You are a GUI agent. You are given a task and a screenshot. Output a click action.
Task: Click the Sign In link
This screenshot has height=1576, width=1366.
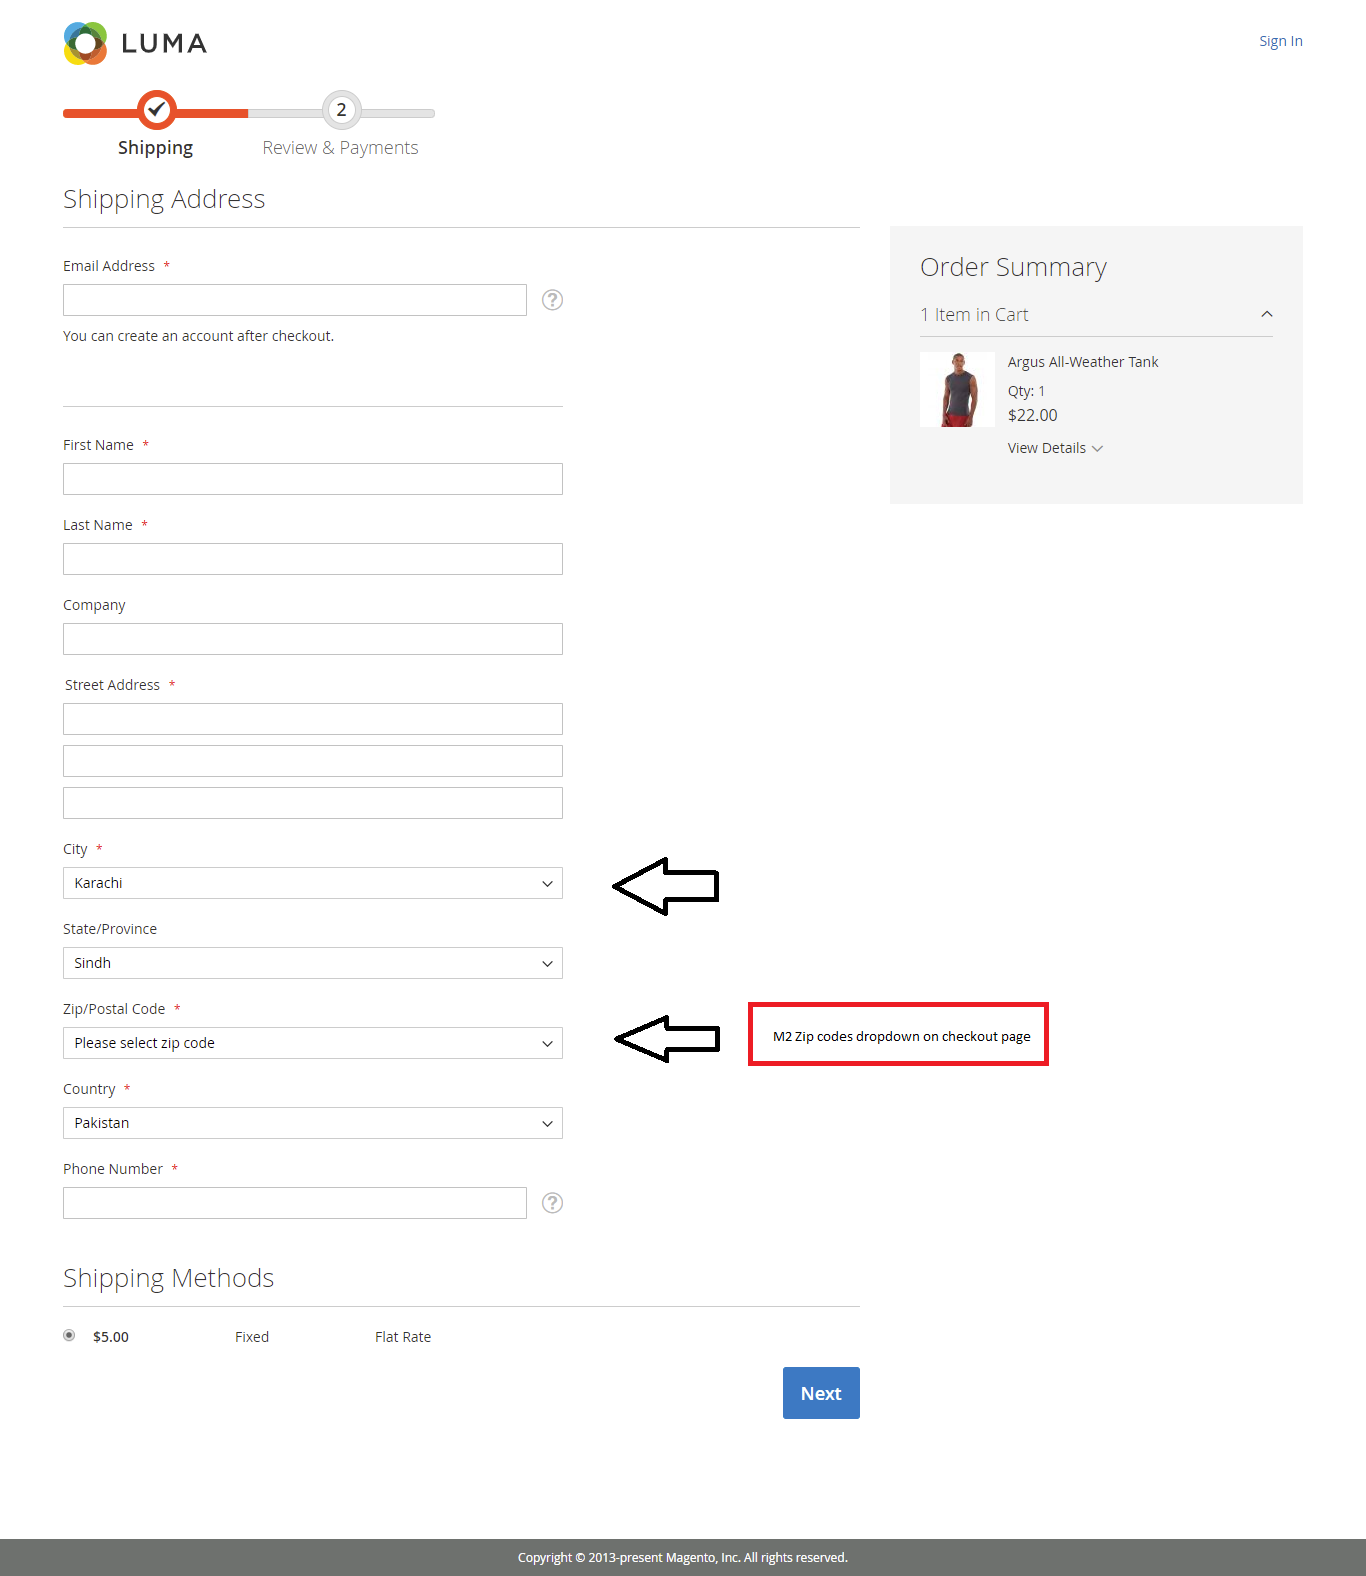(1280, 41)
